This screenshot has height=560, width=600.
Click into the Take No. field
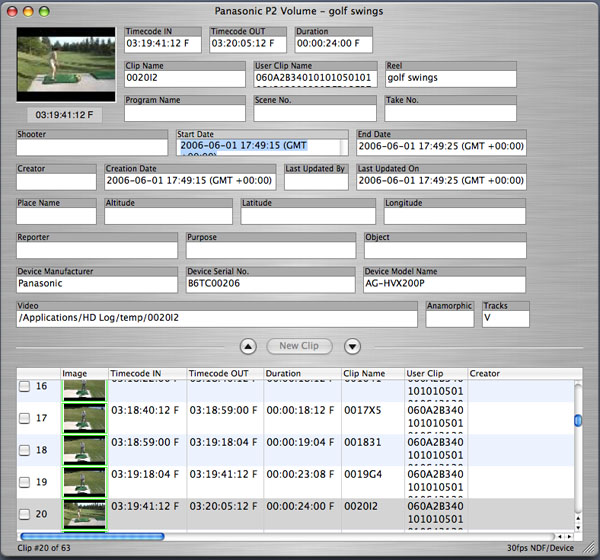(451, 113)
